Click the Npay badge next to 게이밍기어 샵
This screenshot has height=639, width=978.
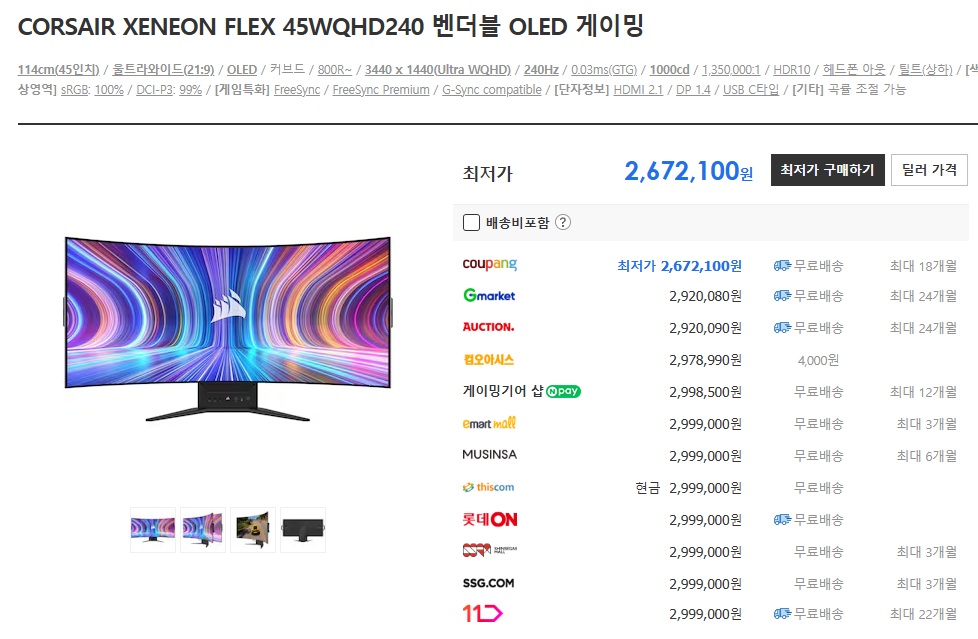click(563, 391)
